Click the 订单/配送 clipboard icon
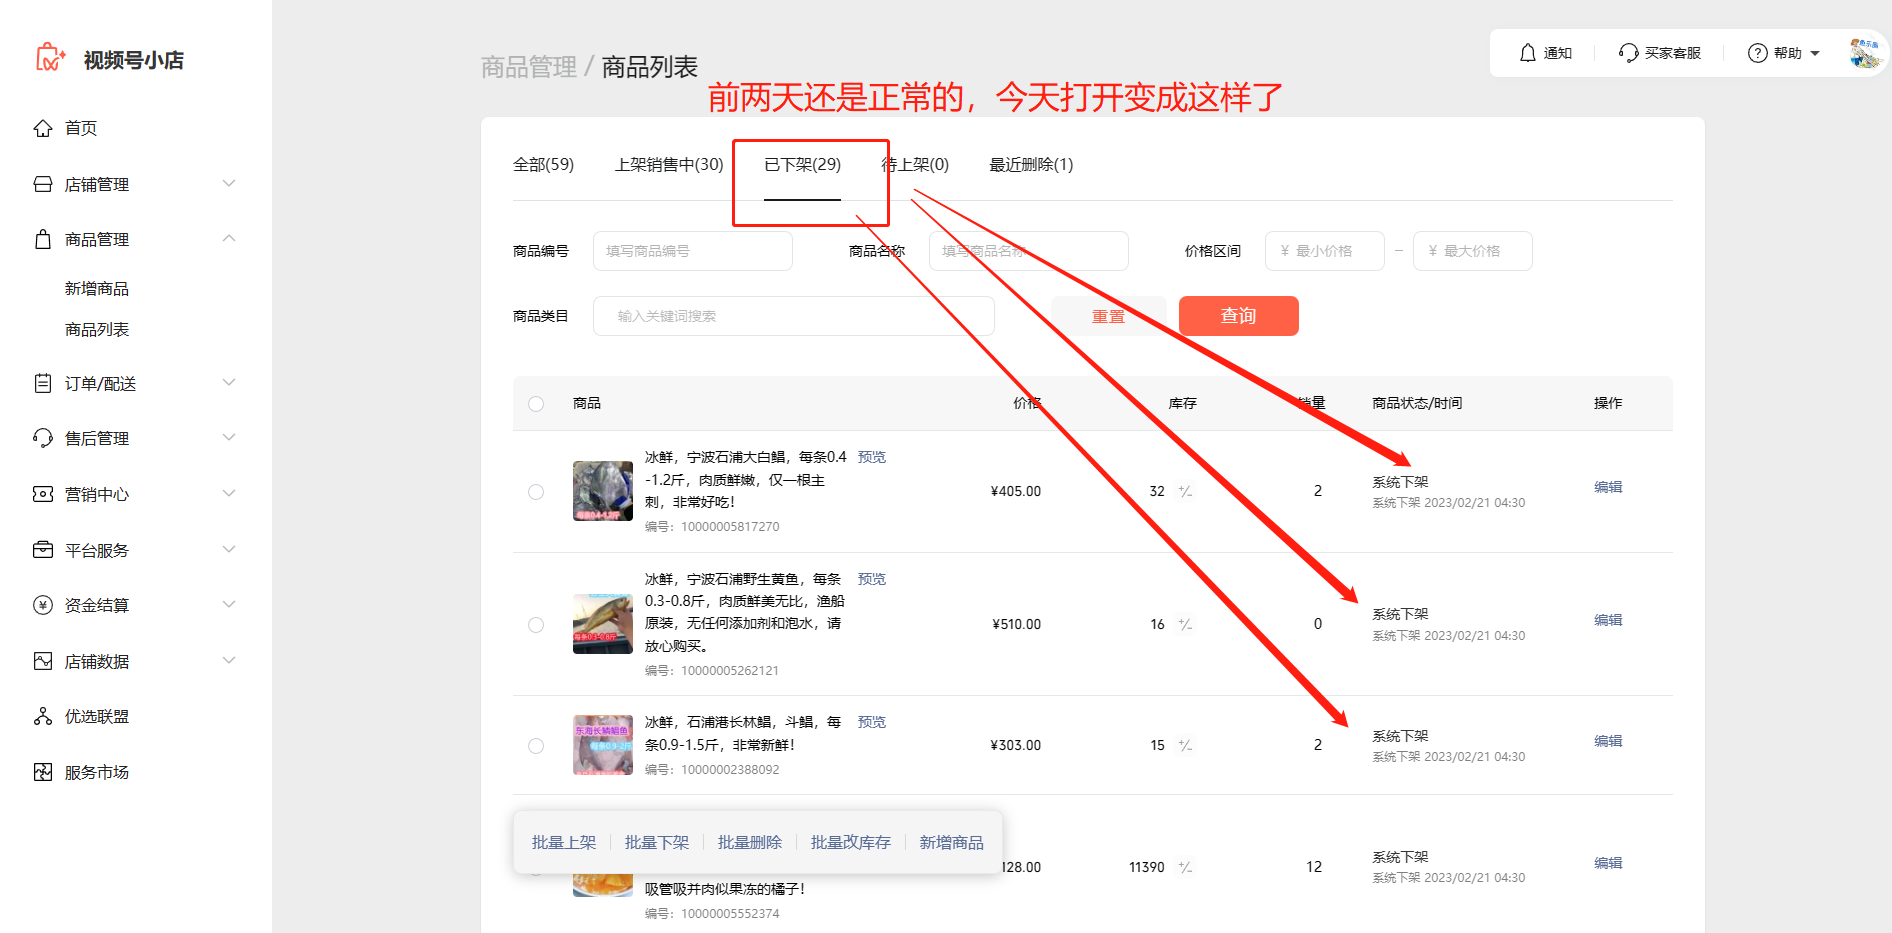This screenshot has height=933, width=1892. click(x=43, y=383)
